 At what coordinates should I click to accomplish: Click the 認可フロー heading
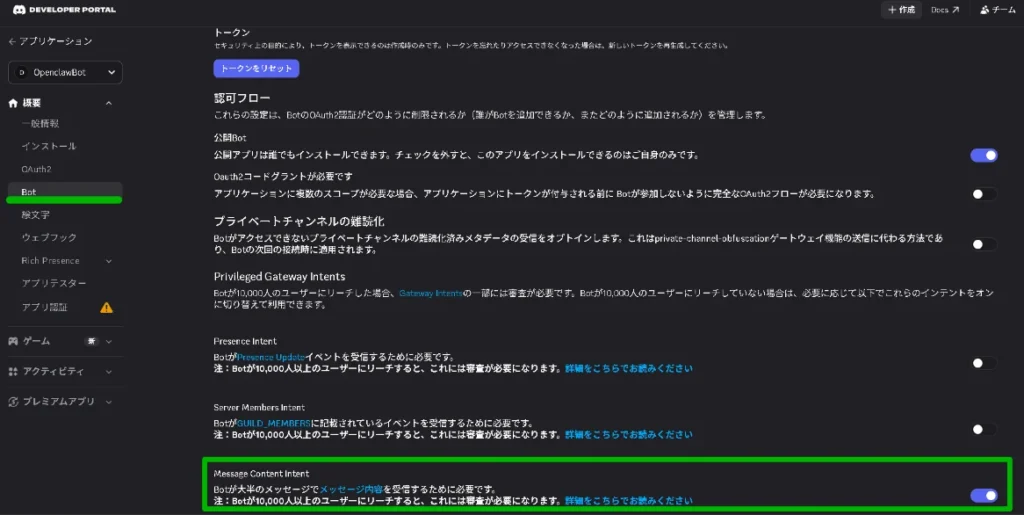pos(242,99)
